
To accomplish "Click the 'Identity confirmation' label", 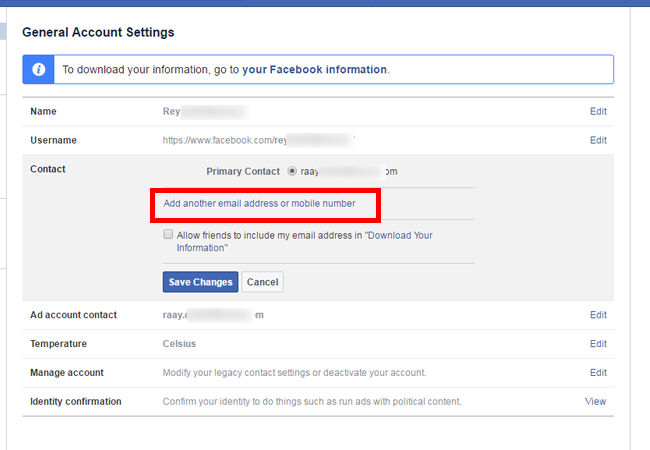I will coord(76,401).
